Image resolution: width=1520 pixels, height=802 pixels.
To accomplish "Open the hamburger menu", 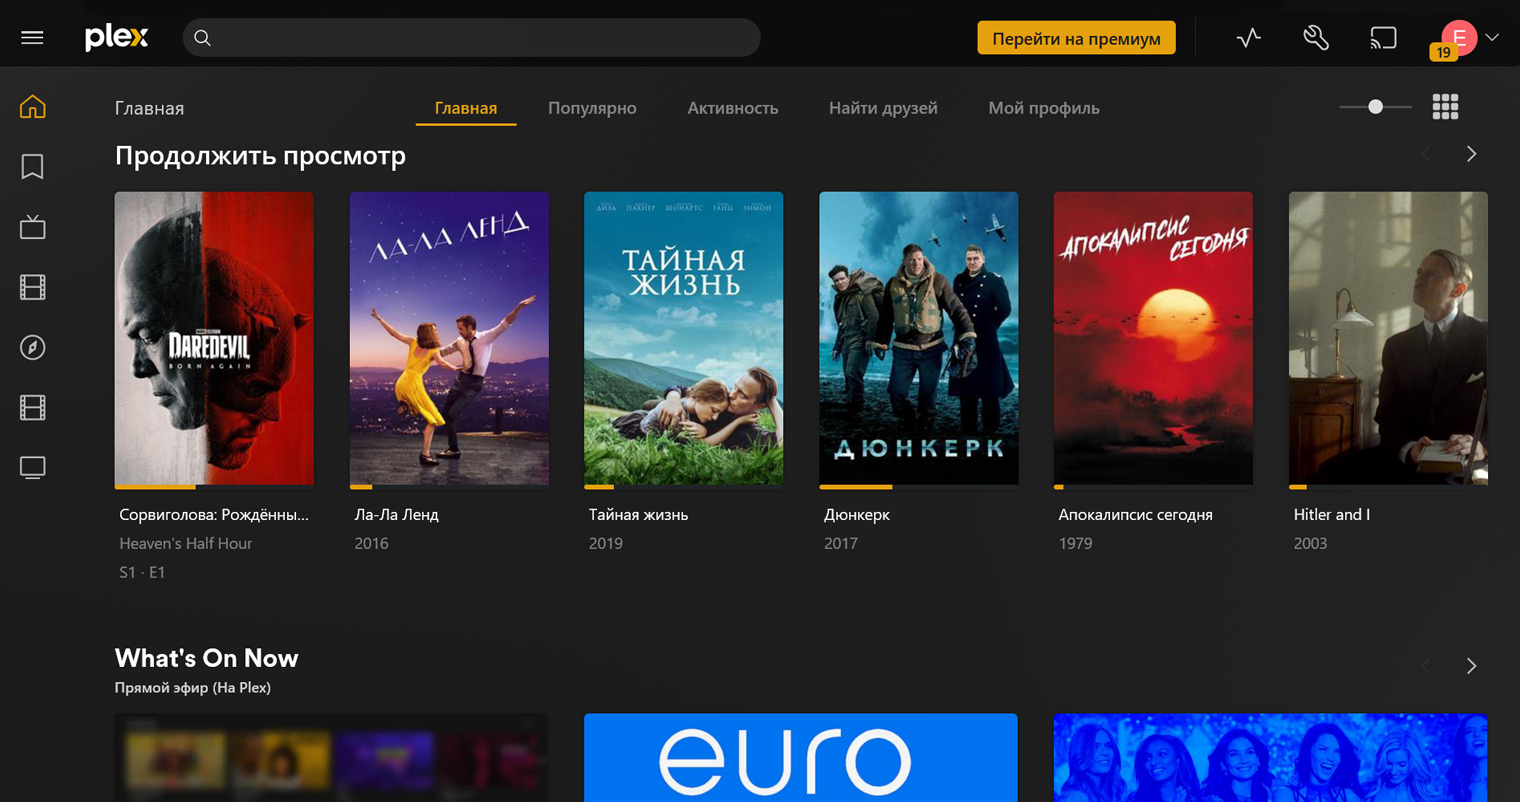I will [32, 38].
